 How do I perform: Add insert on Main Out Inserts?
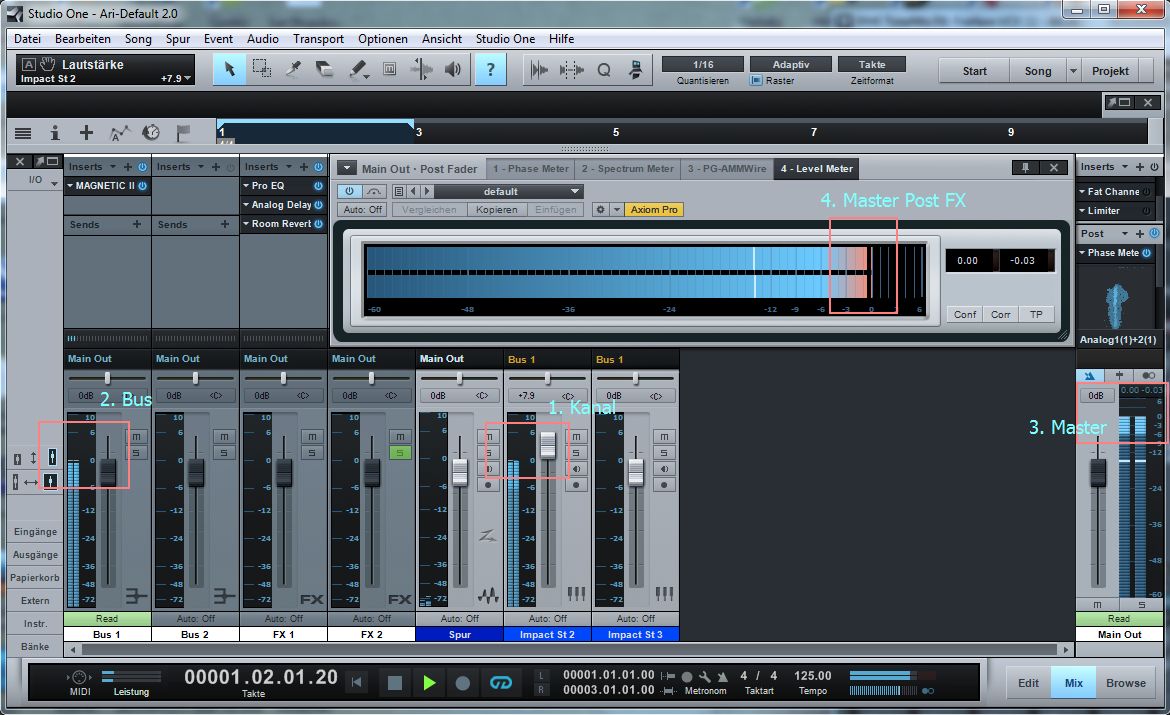point(1139,167)
